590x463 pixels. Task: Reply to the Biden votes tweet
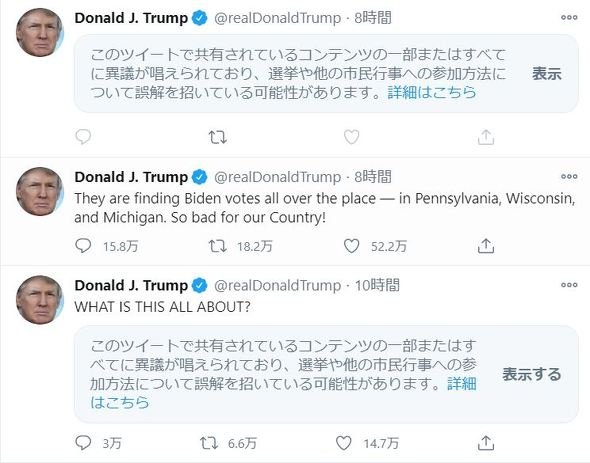coord(83,246)
